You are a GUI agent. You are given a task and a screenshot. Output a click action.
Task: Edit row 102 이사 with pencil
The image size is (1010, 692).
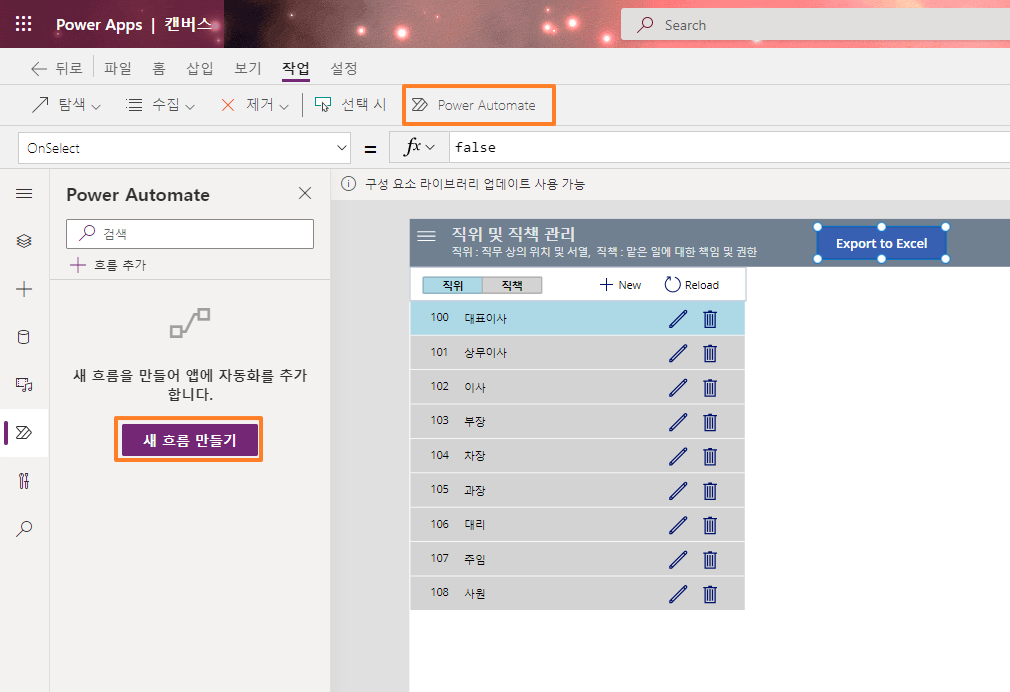pos(678,388)
